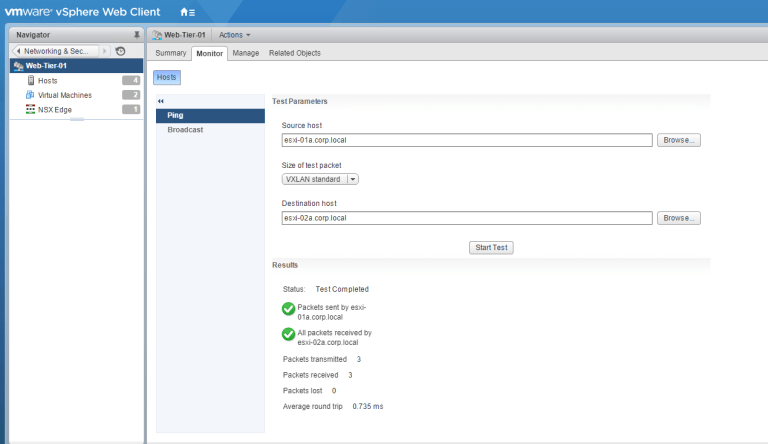Image resolution: width=768 pixels, height=444 pixels.
Task: Click the Hosts device icon in Navigator
Action: [x=30, y=80]
